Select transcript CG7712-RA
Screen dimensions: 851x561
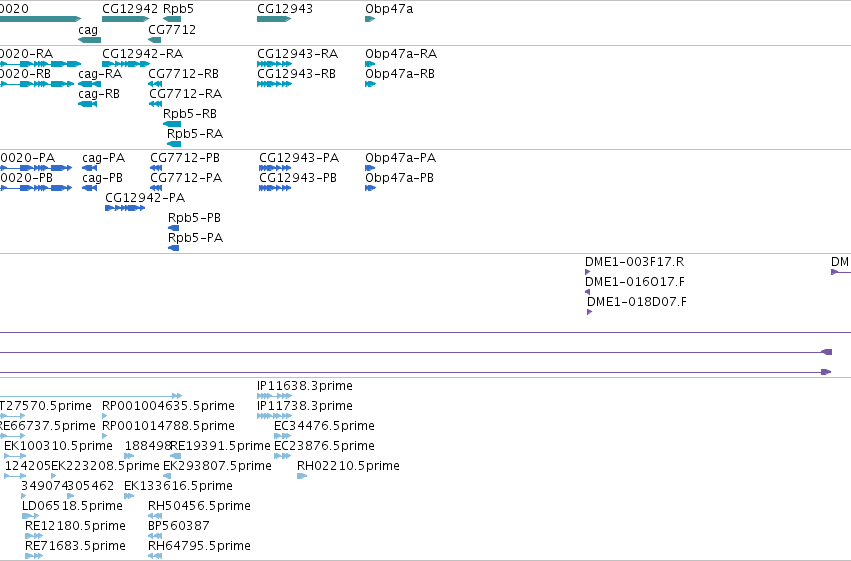[x=186, y=94]
